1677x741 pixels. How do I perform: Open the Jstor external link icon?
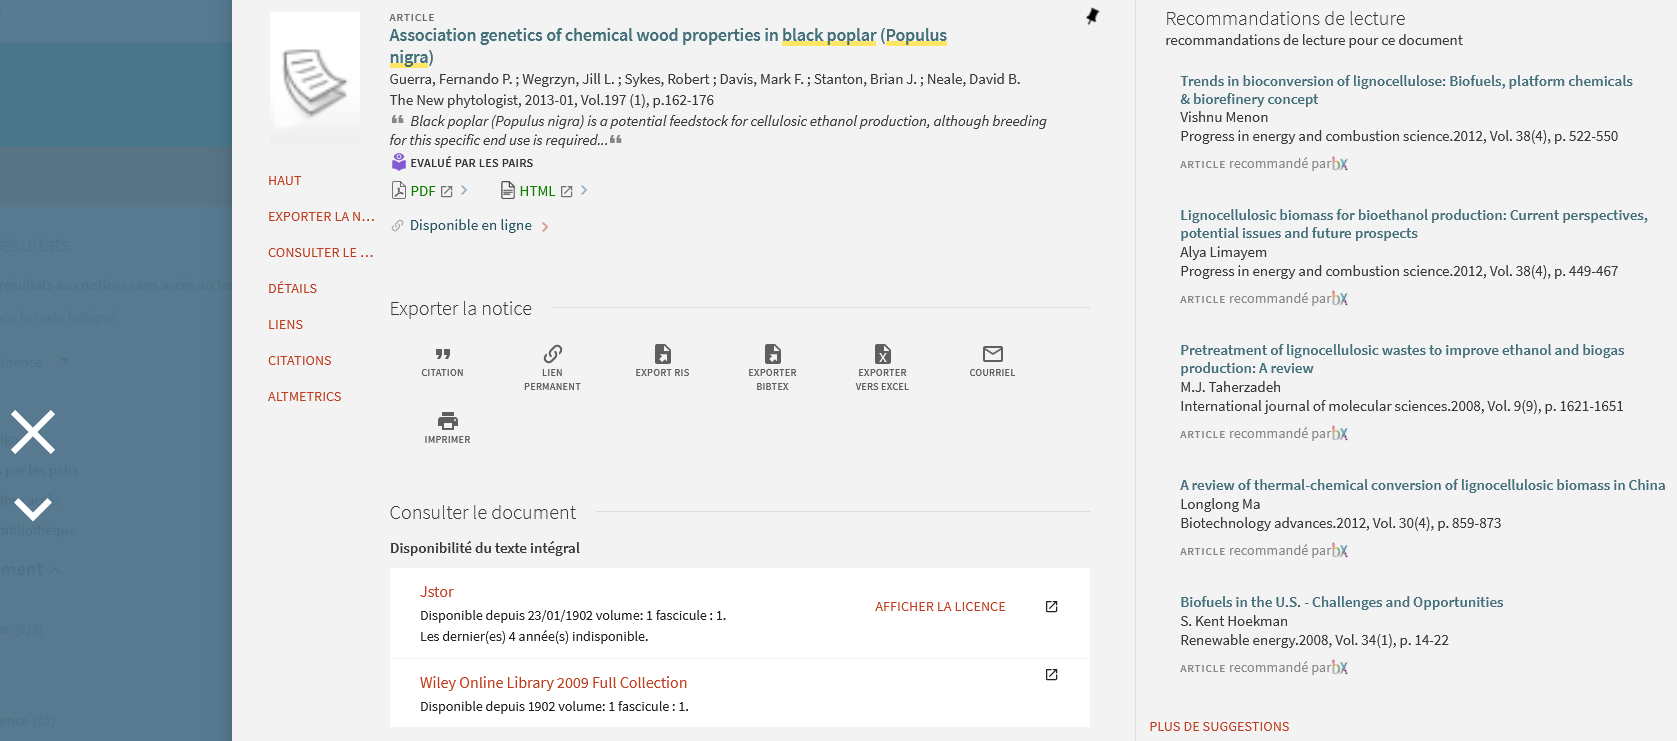click(1051, 607)
